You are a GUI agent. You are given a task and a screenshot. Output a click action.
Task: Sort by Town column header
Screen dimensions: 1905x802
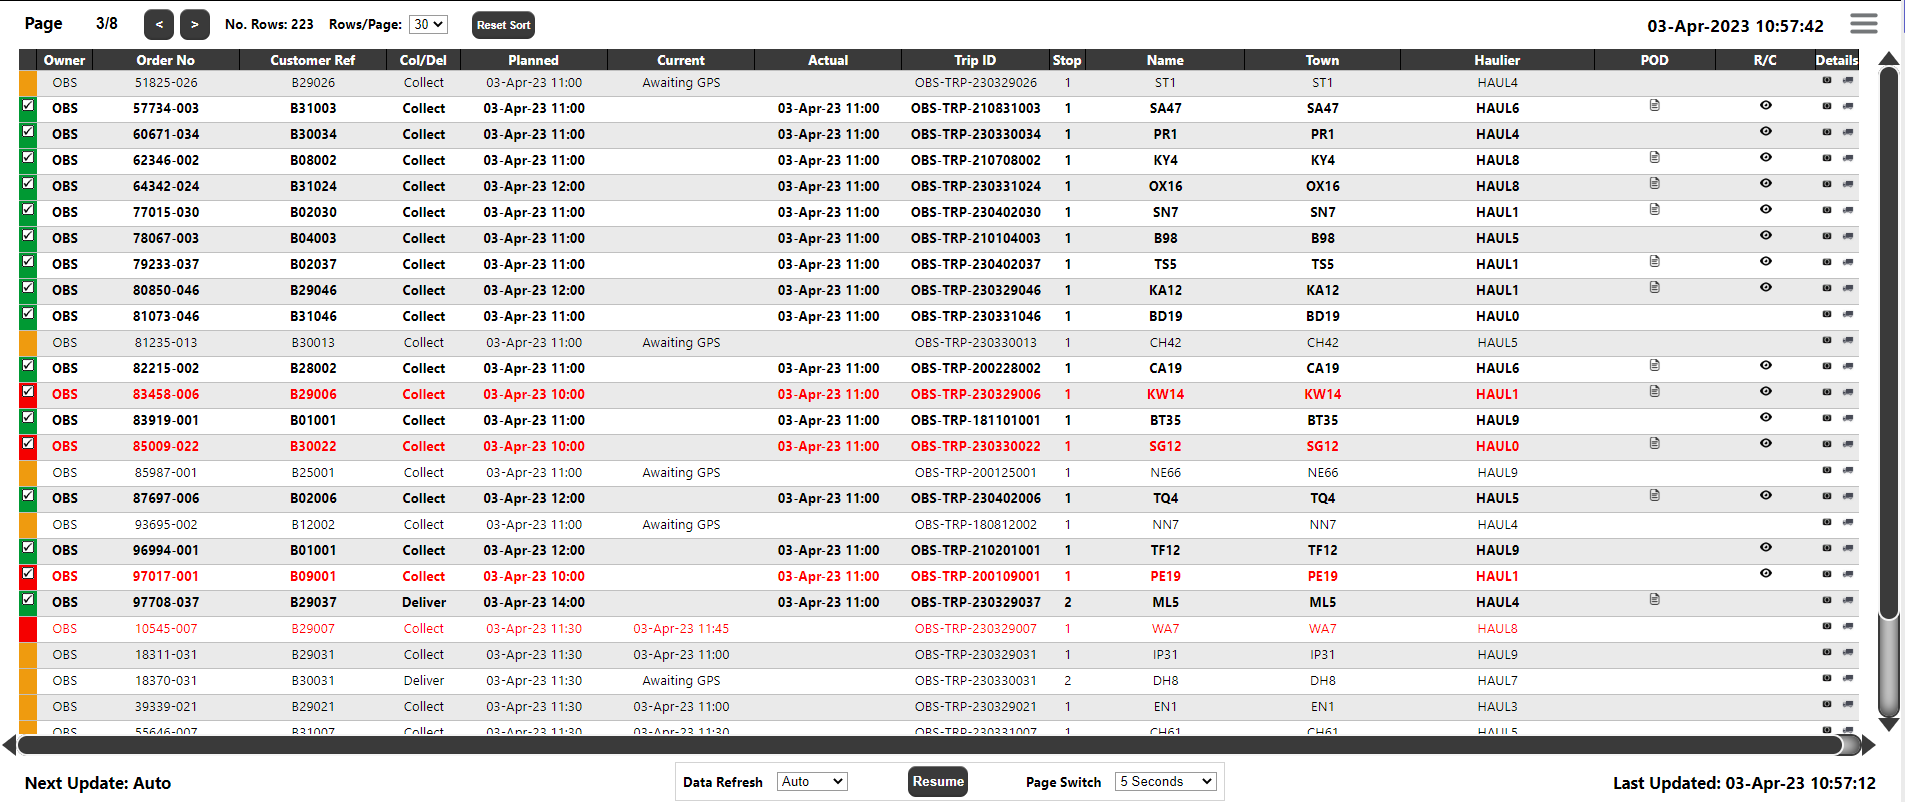pos(1322,60)
